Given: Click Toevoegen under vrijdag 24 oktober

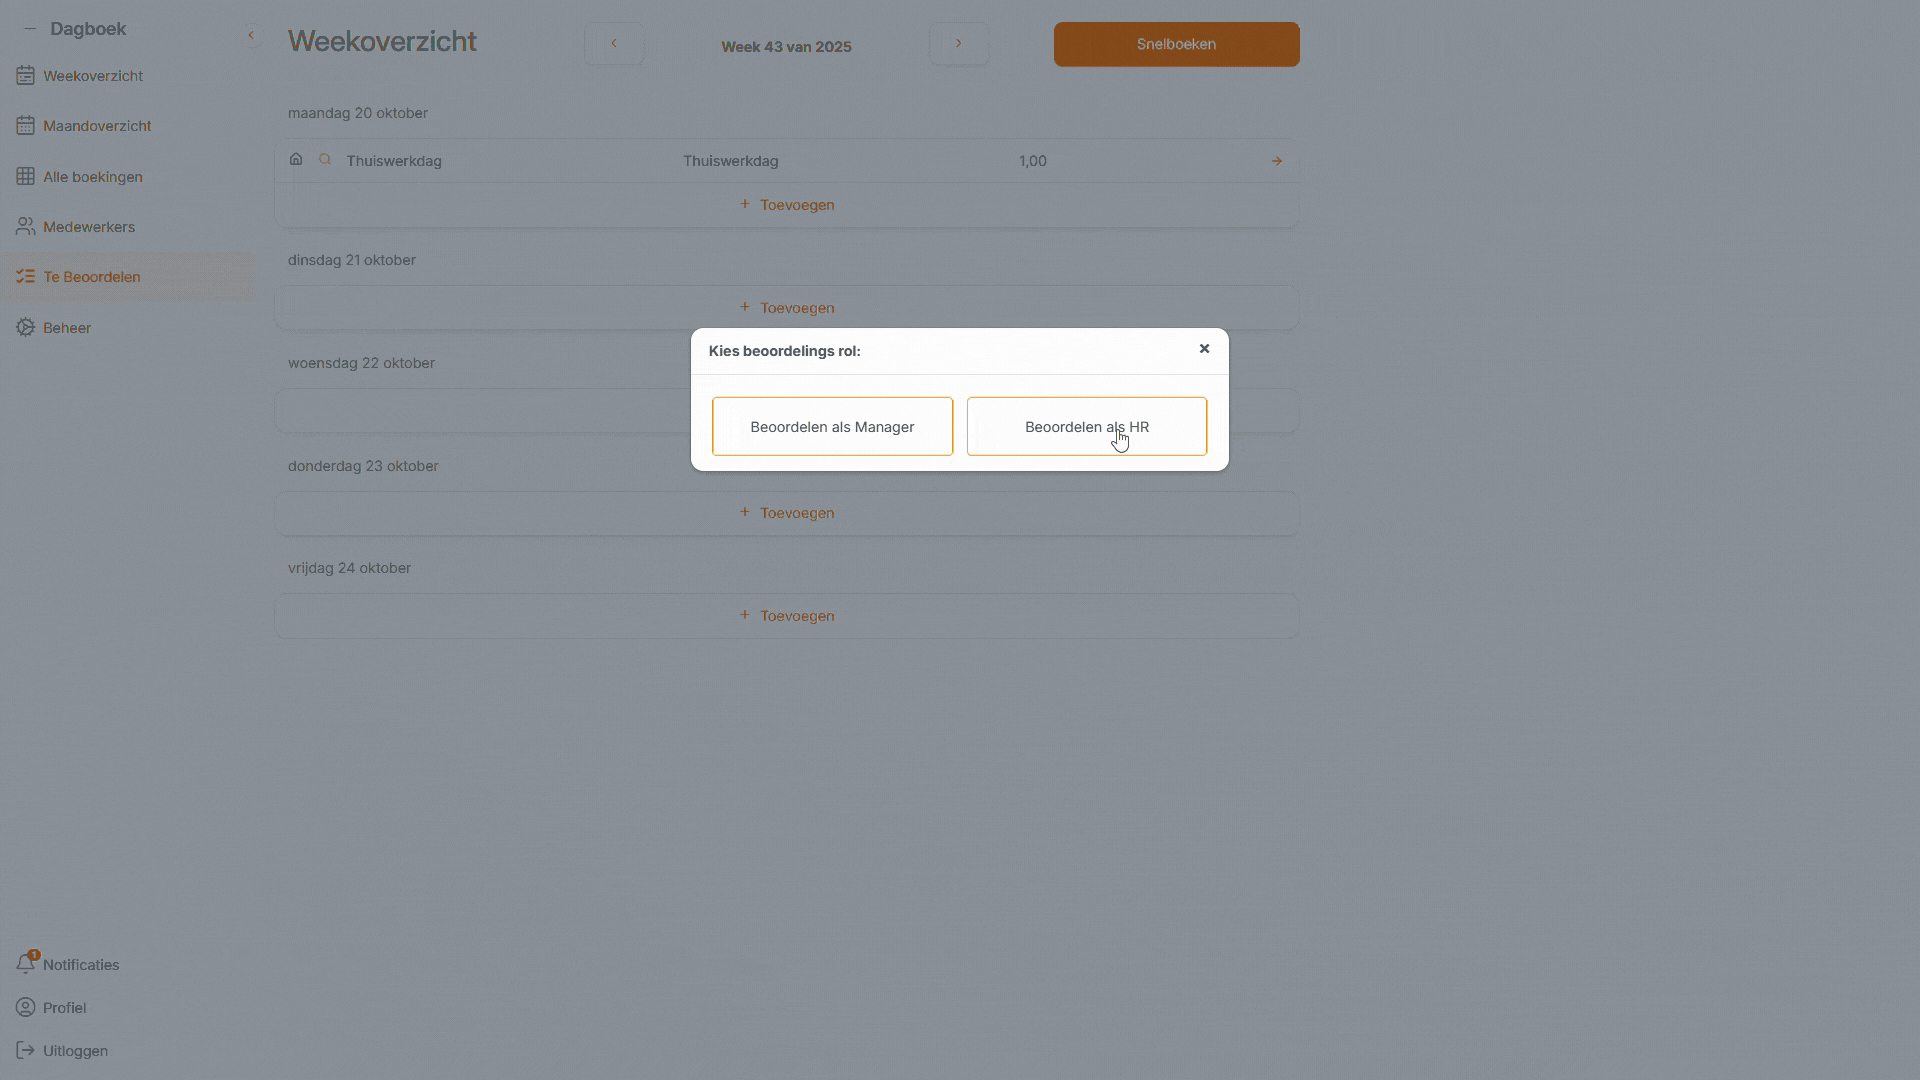Looking at the screenshot, I should click(787, 616).
